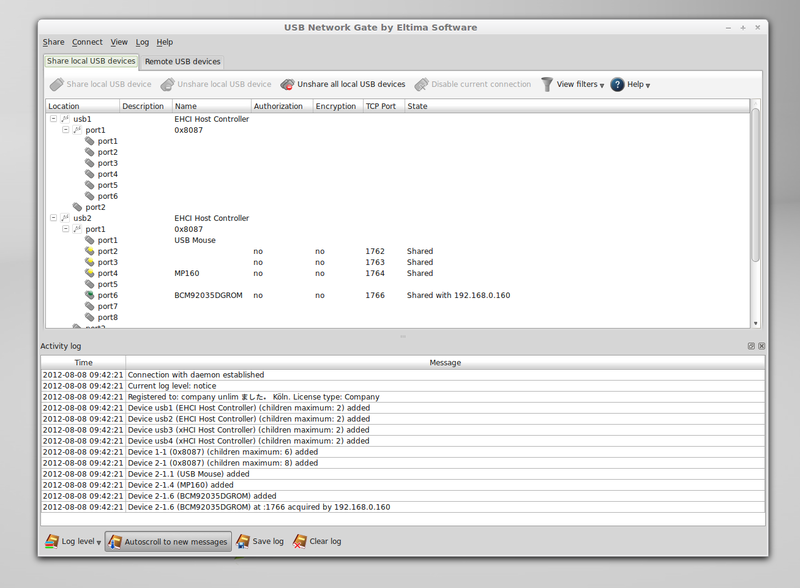
Task: Click the Disable current connection toolbar button
Action: click(x=473, y=84)
